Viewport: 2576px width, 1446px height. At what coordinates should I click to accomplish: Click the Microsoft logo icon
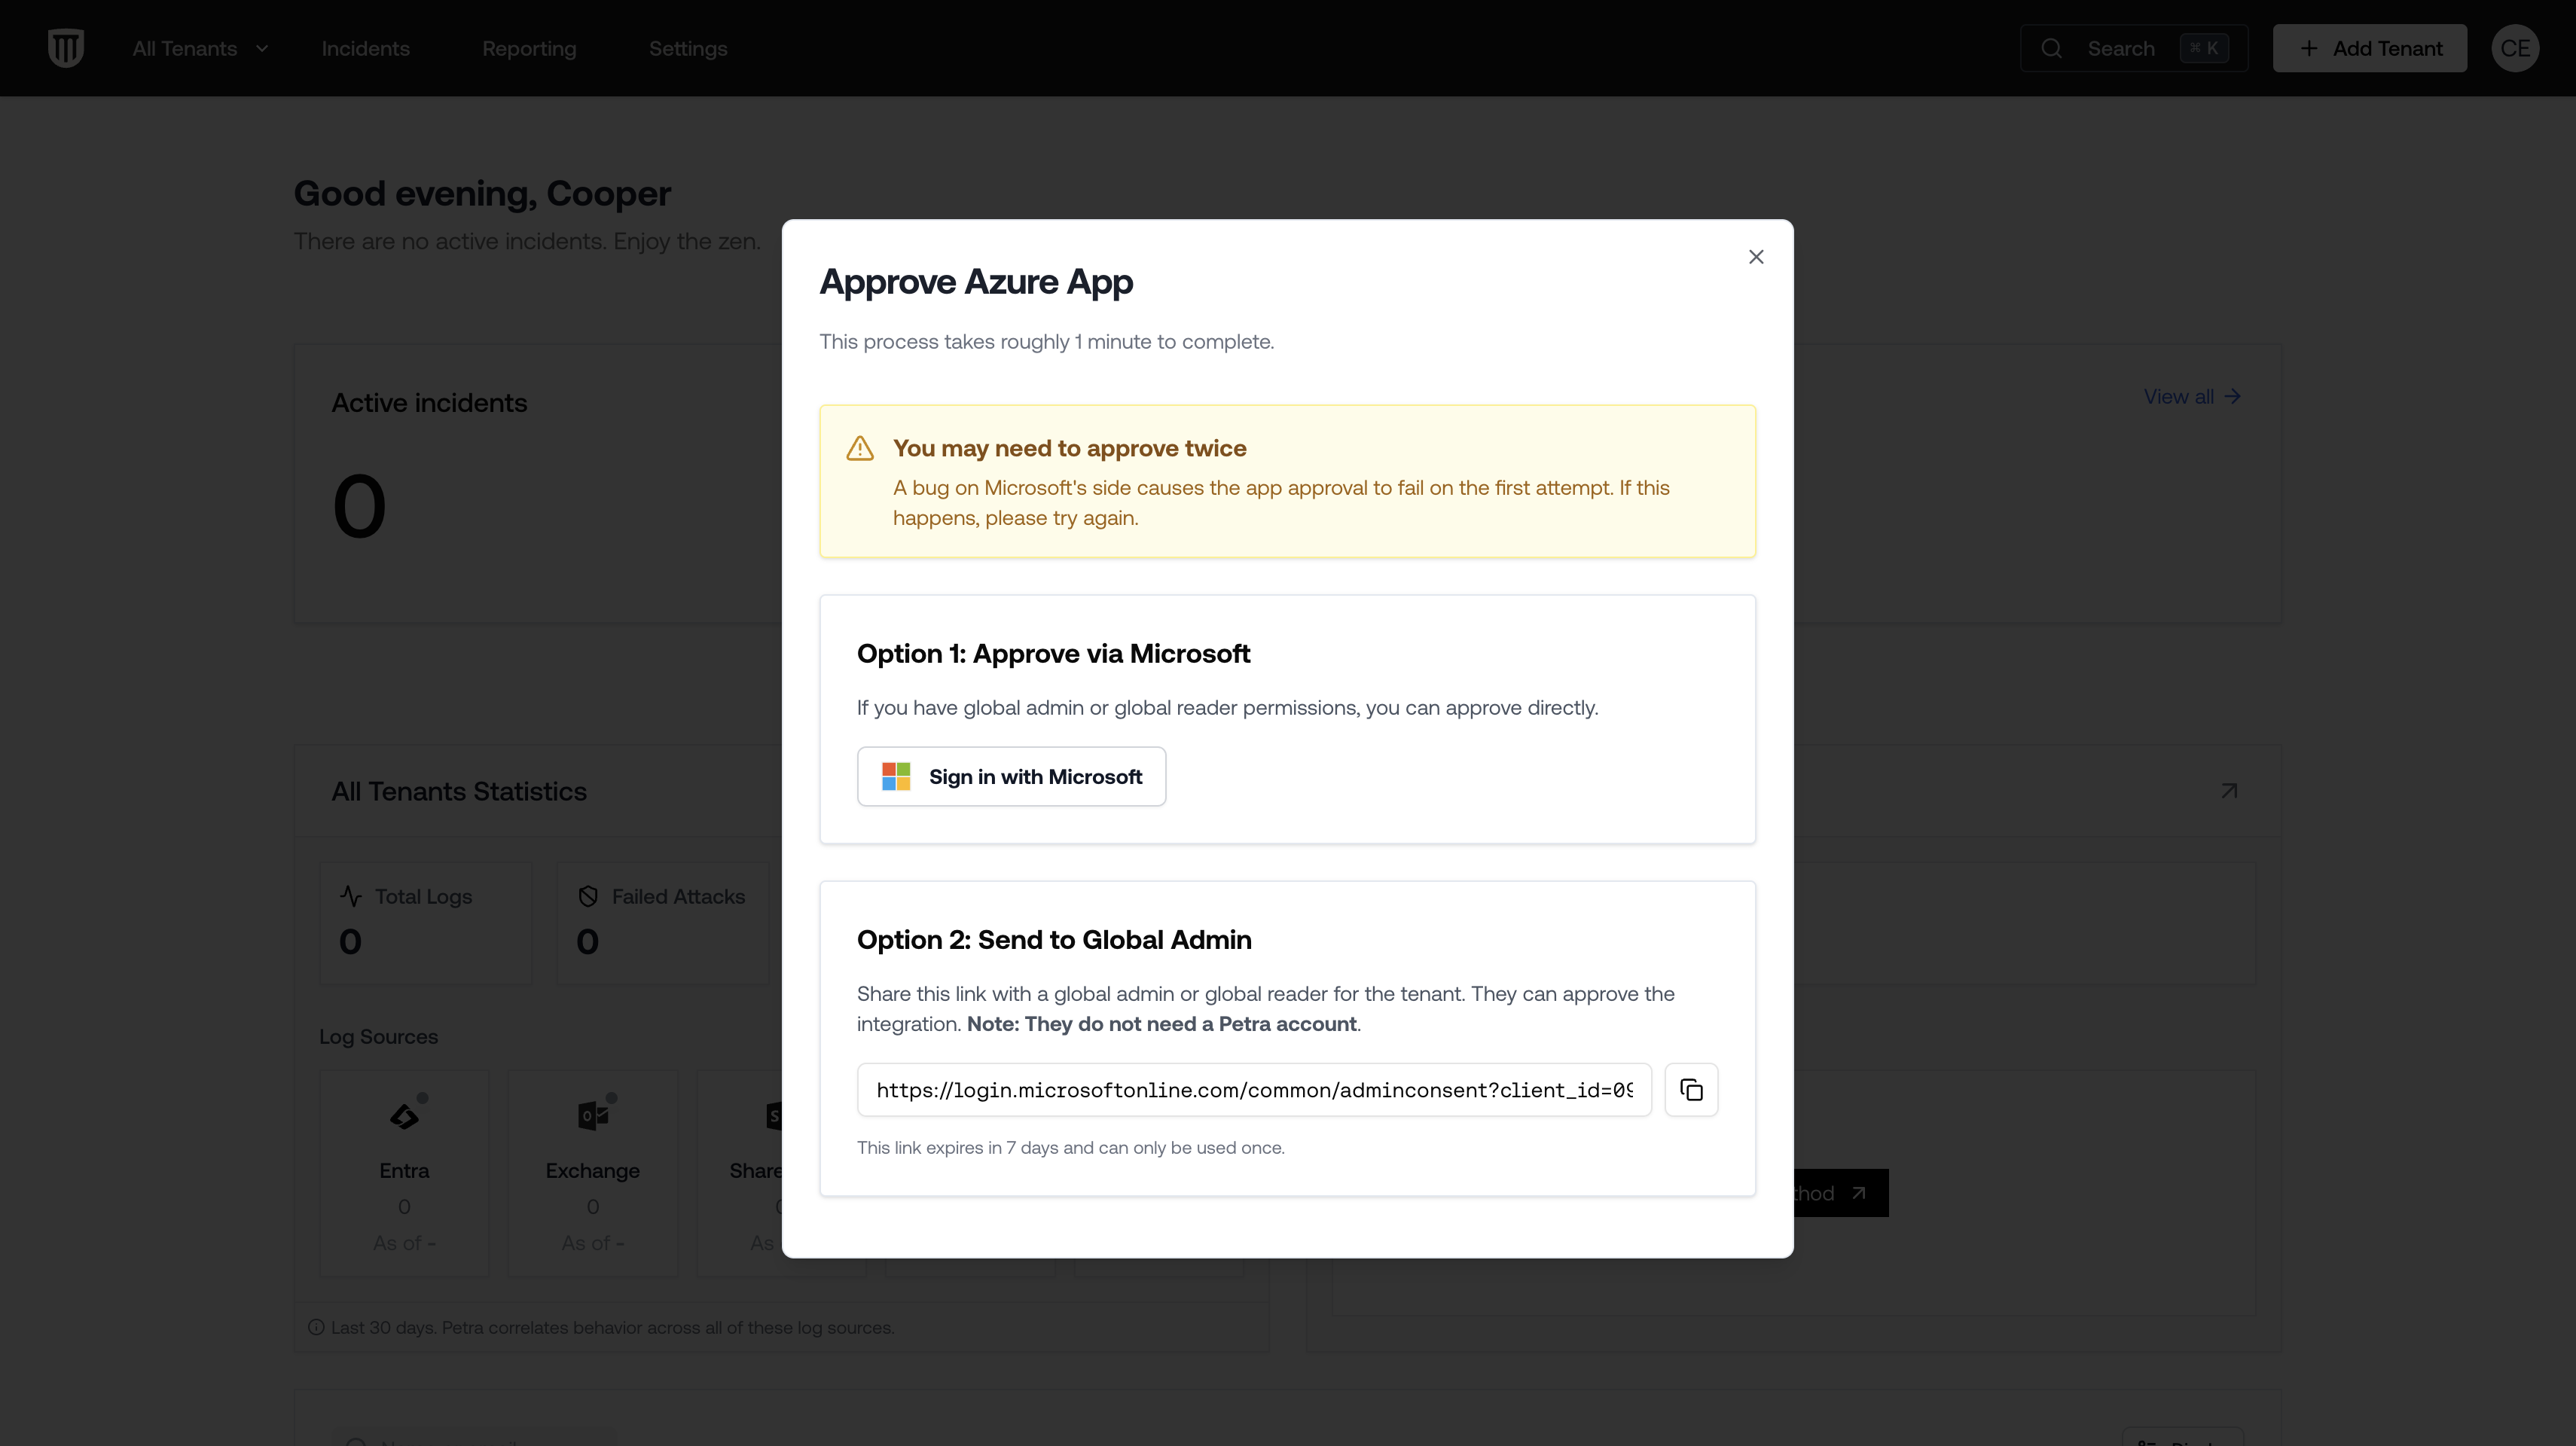tap(896, 777)
